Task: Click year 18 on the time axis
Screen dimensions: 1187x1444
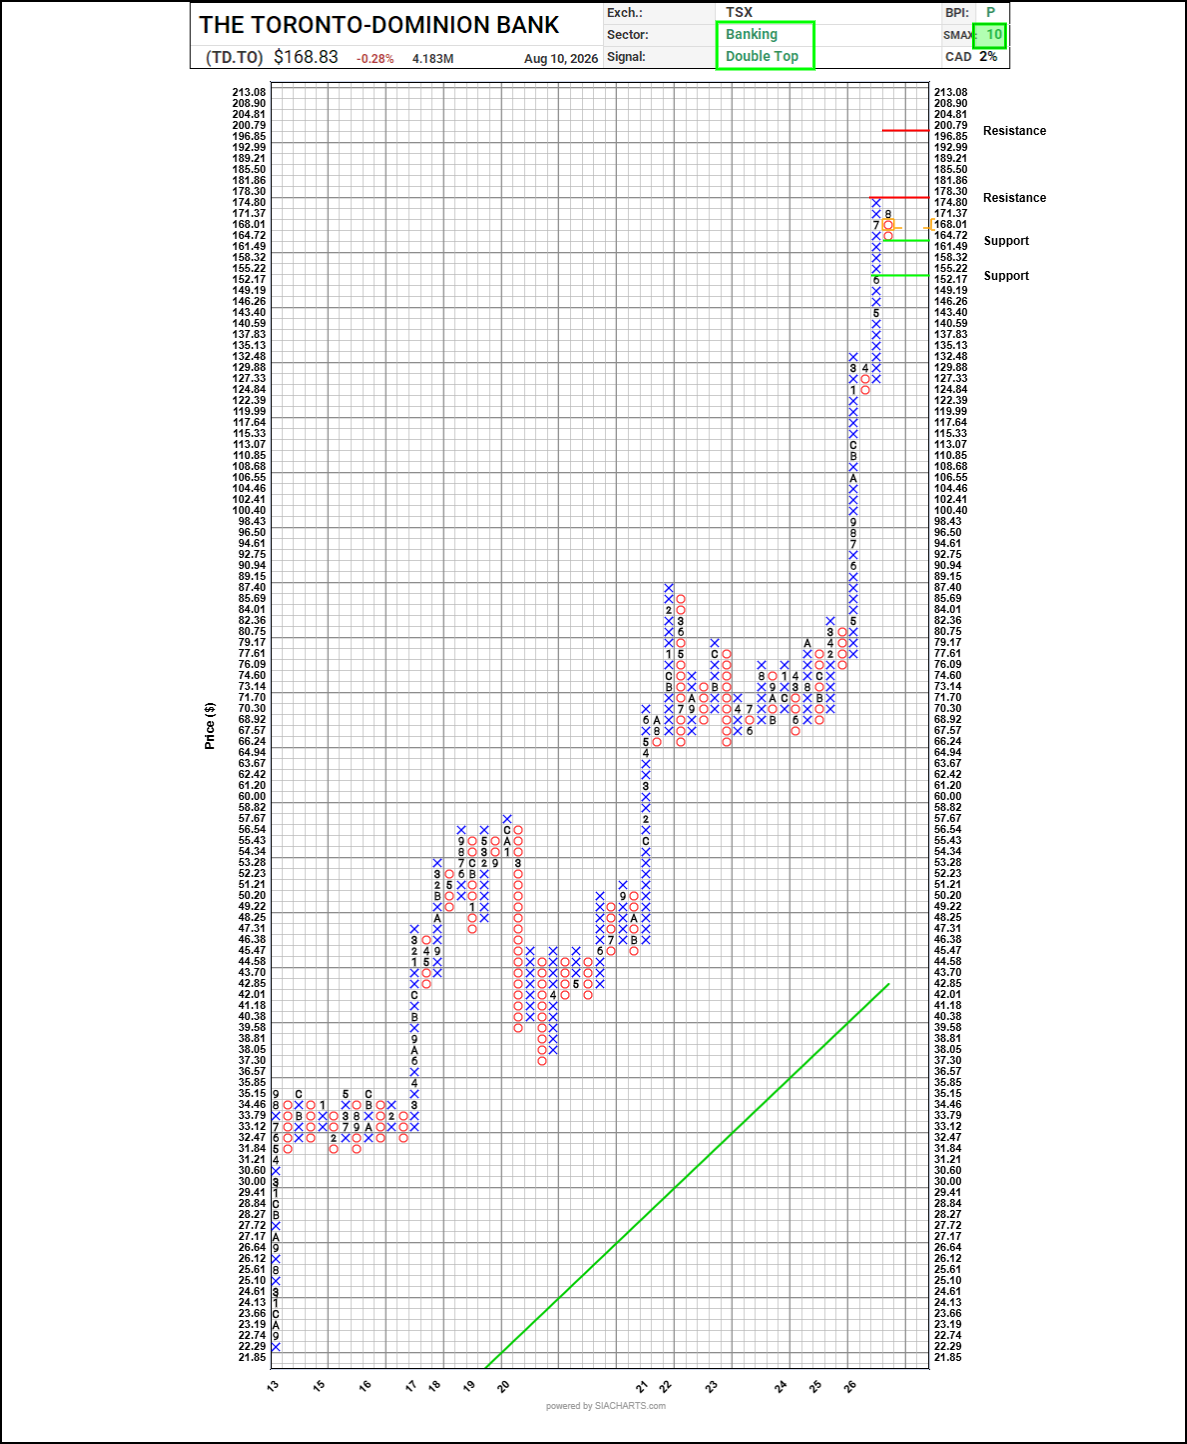Action: click(x=434, y=1386)
